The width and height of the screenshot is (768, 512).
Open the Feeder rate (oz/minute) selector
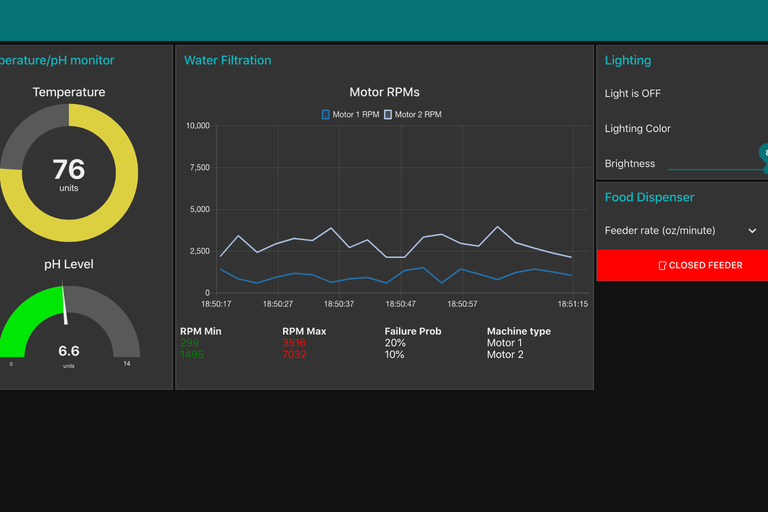pos(660,231)
